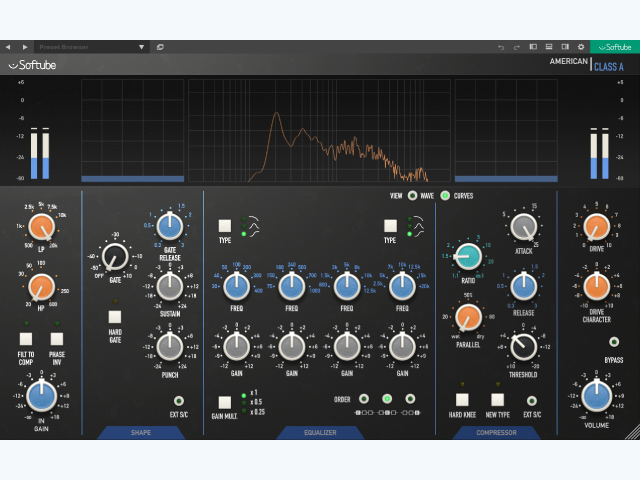
Task: Click the HP filter knob
Action: [41, 287]
